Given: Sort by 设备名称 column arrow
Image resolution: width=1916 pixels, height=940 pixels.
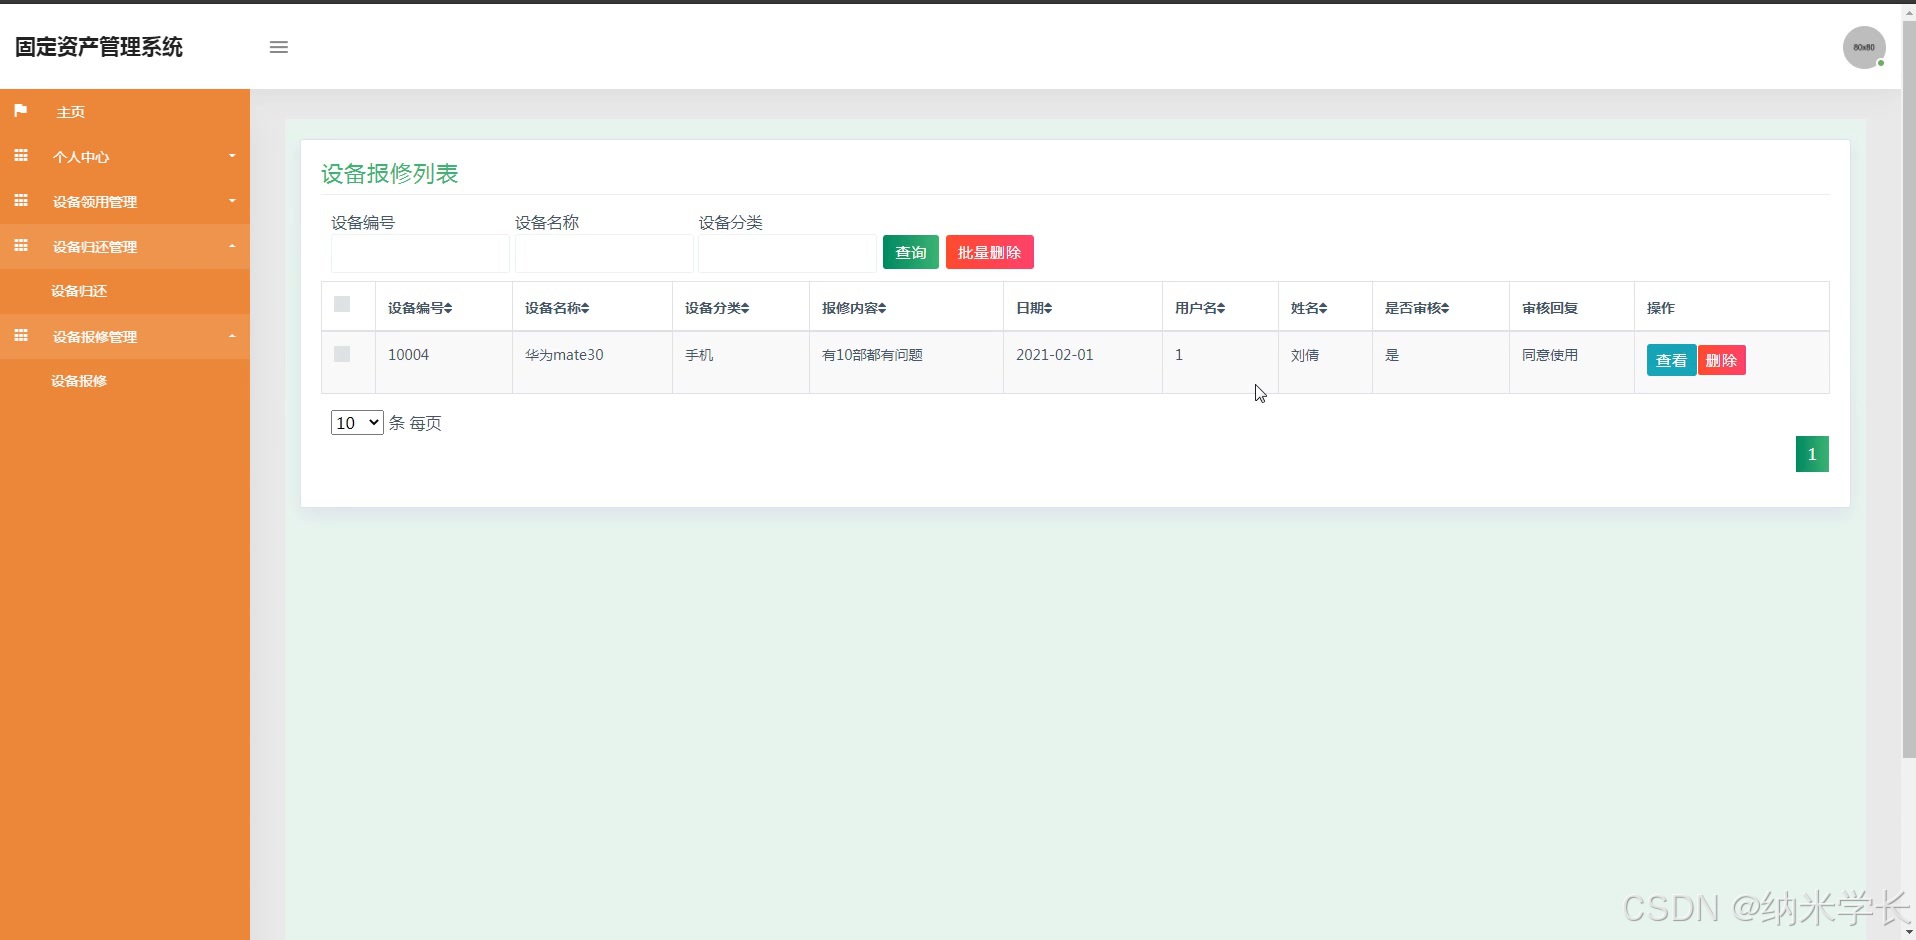Looking at the screenshot, I should (585, 308).
